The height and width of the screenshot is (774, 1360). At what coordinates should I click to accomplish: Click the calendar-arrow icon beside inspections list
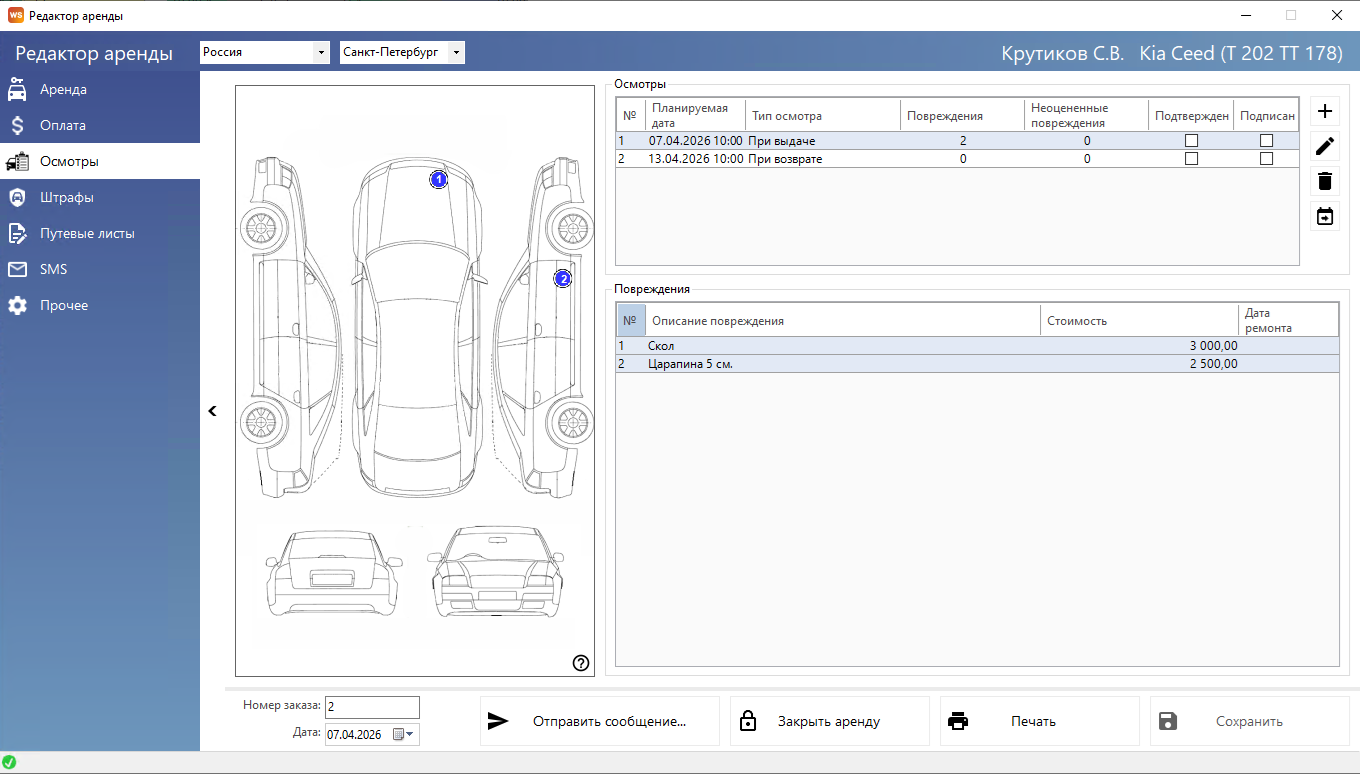(x=1325, y=216)
